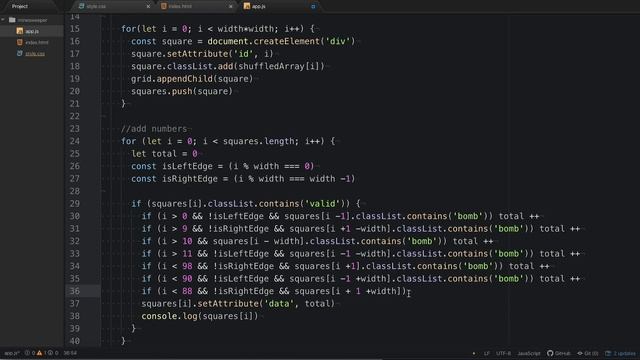Click the "squares[i].setAttribute('data', total)" line

[238, 304]
